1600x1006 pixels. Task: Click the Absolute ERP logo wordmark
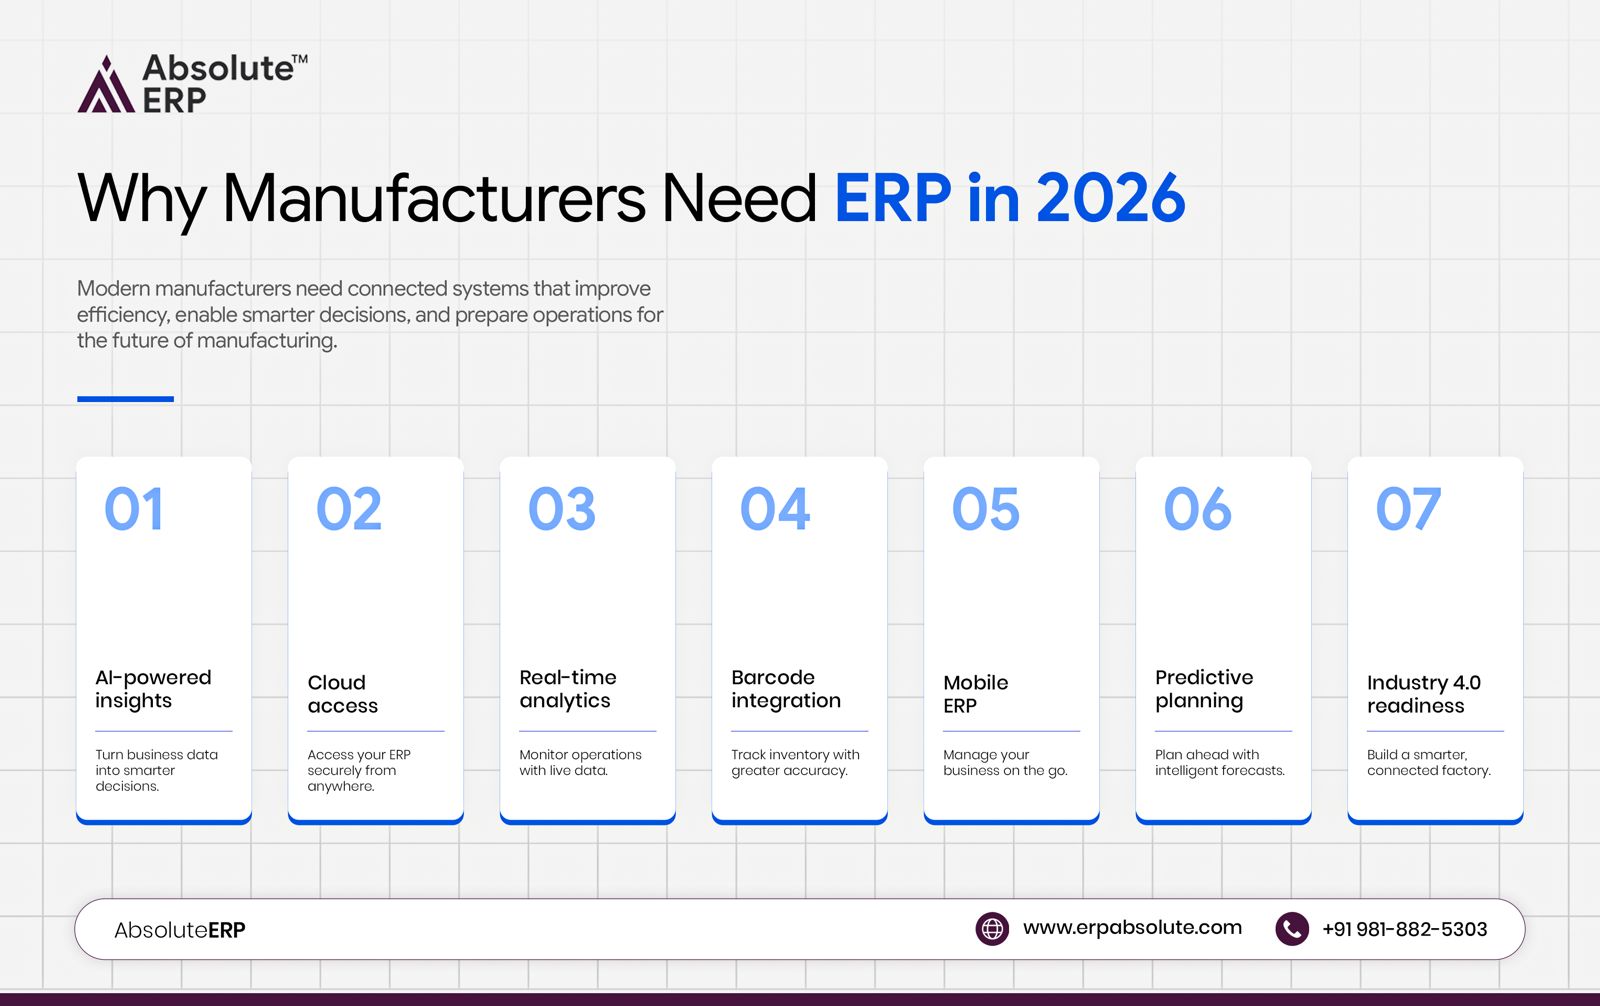225,83
